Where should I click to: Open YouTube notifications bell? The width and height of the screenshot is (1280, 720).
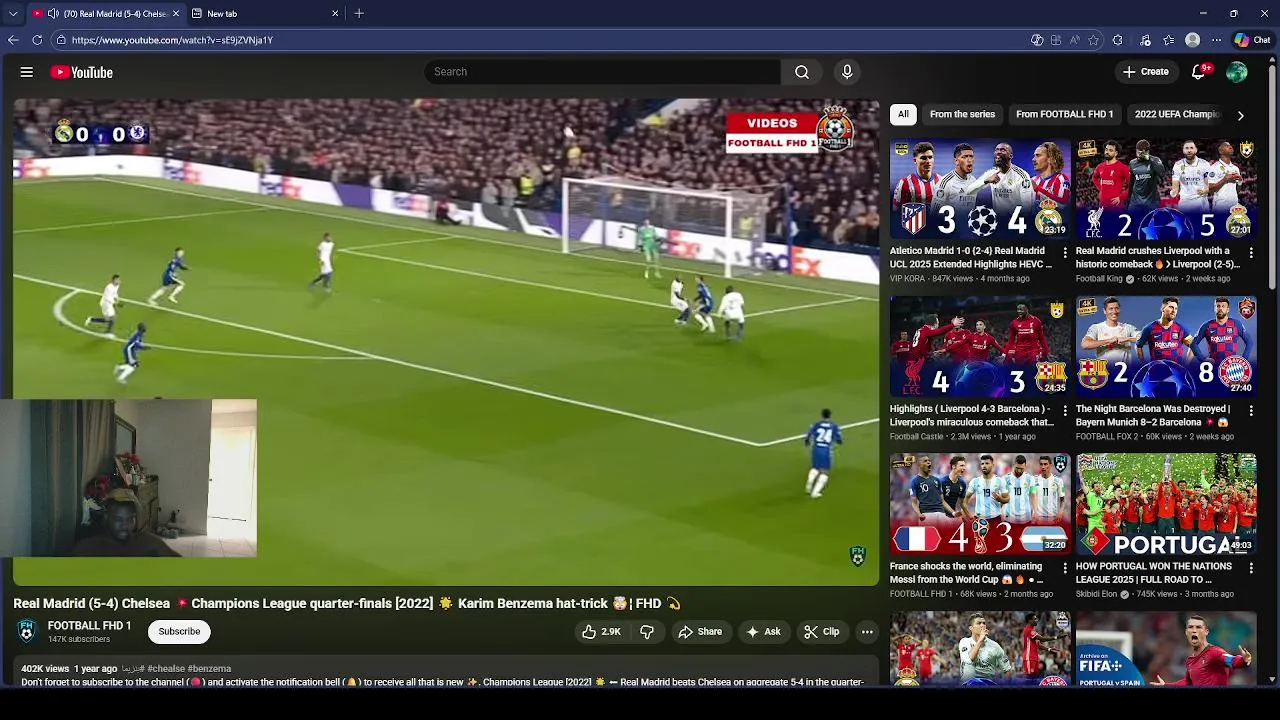1199,72
